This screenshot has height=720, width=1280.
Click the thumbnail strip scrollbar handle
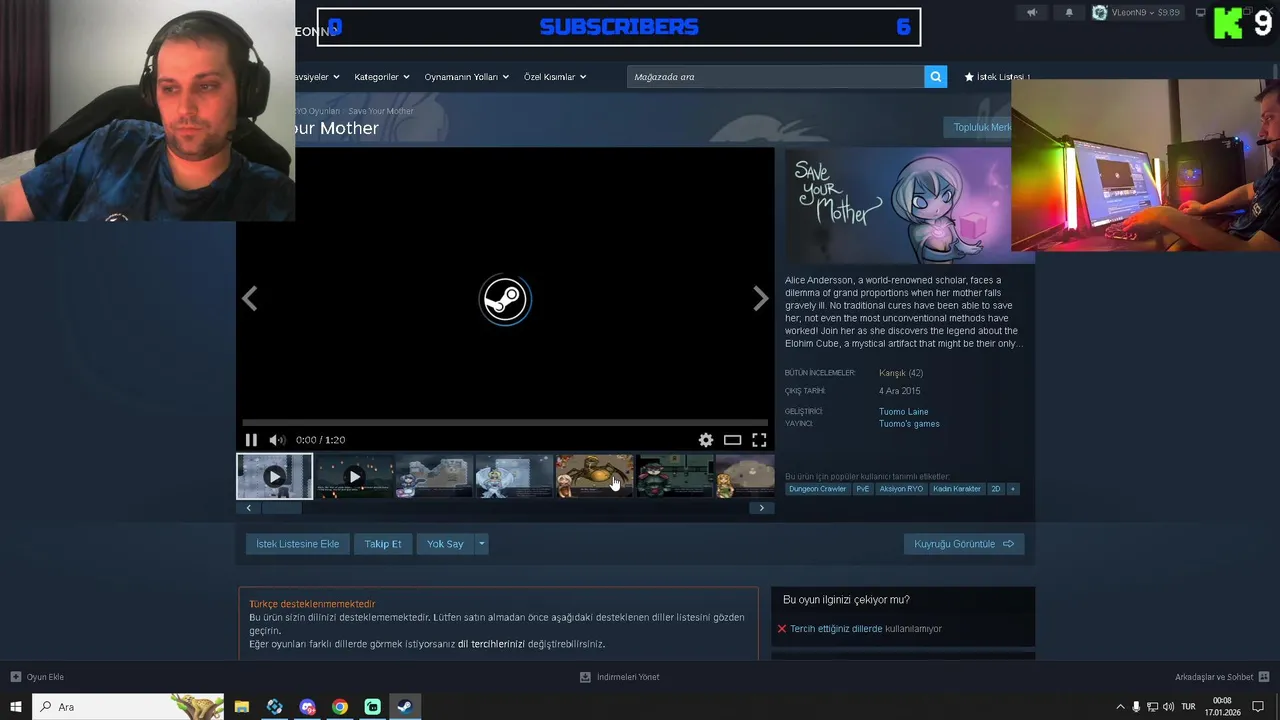281,508
